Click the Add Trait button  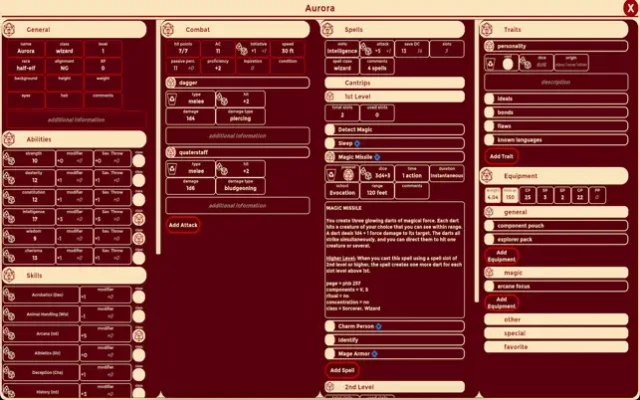pos(501,157)
